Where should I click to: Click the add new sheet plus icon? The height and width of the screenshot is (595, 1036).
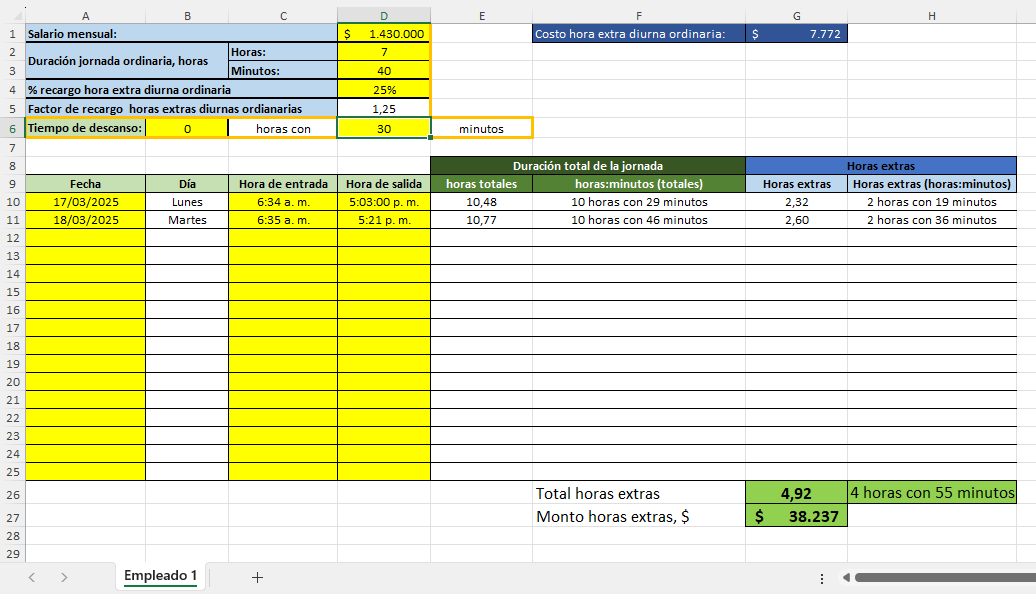click(257, 577)
